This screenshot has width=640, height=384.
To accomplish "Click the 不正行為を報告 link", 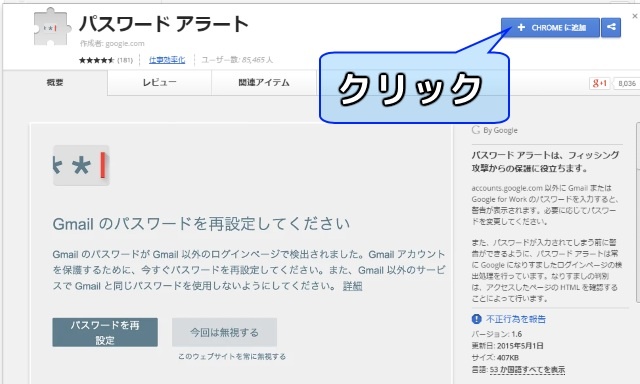I will pos(516,319).
